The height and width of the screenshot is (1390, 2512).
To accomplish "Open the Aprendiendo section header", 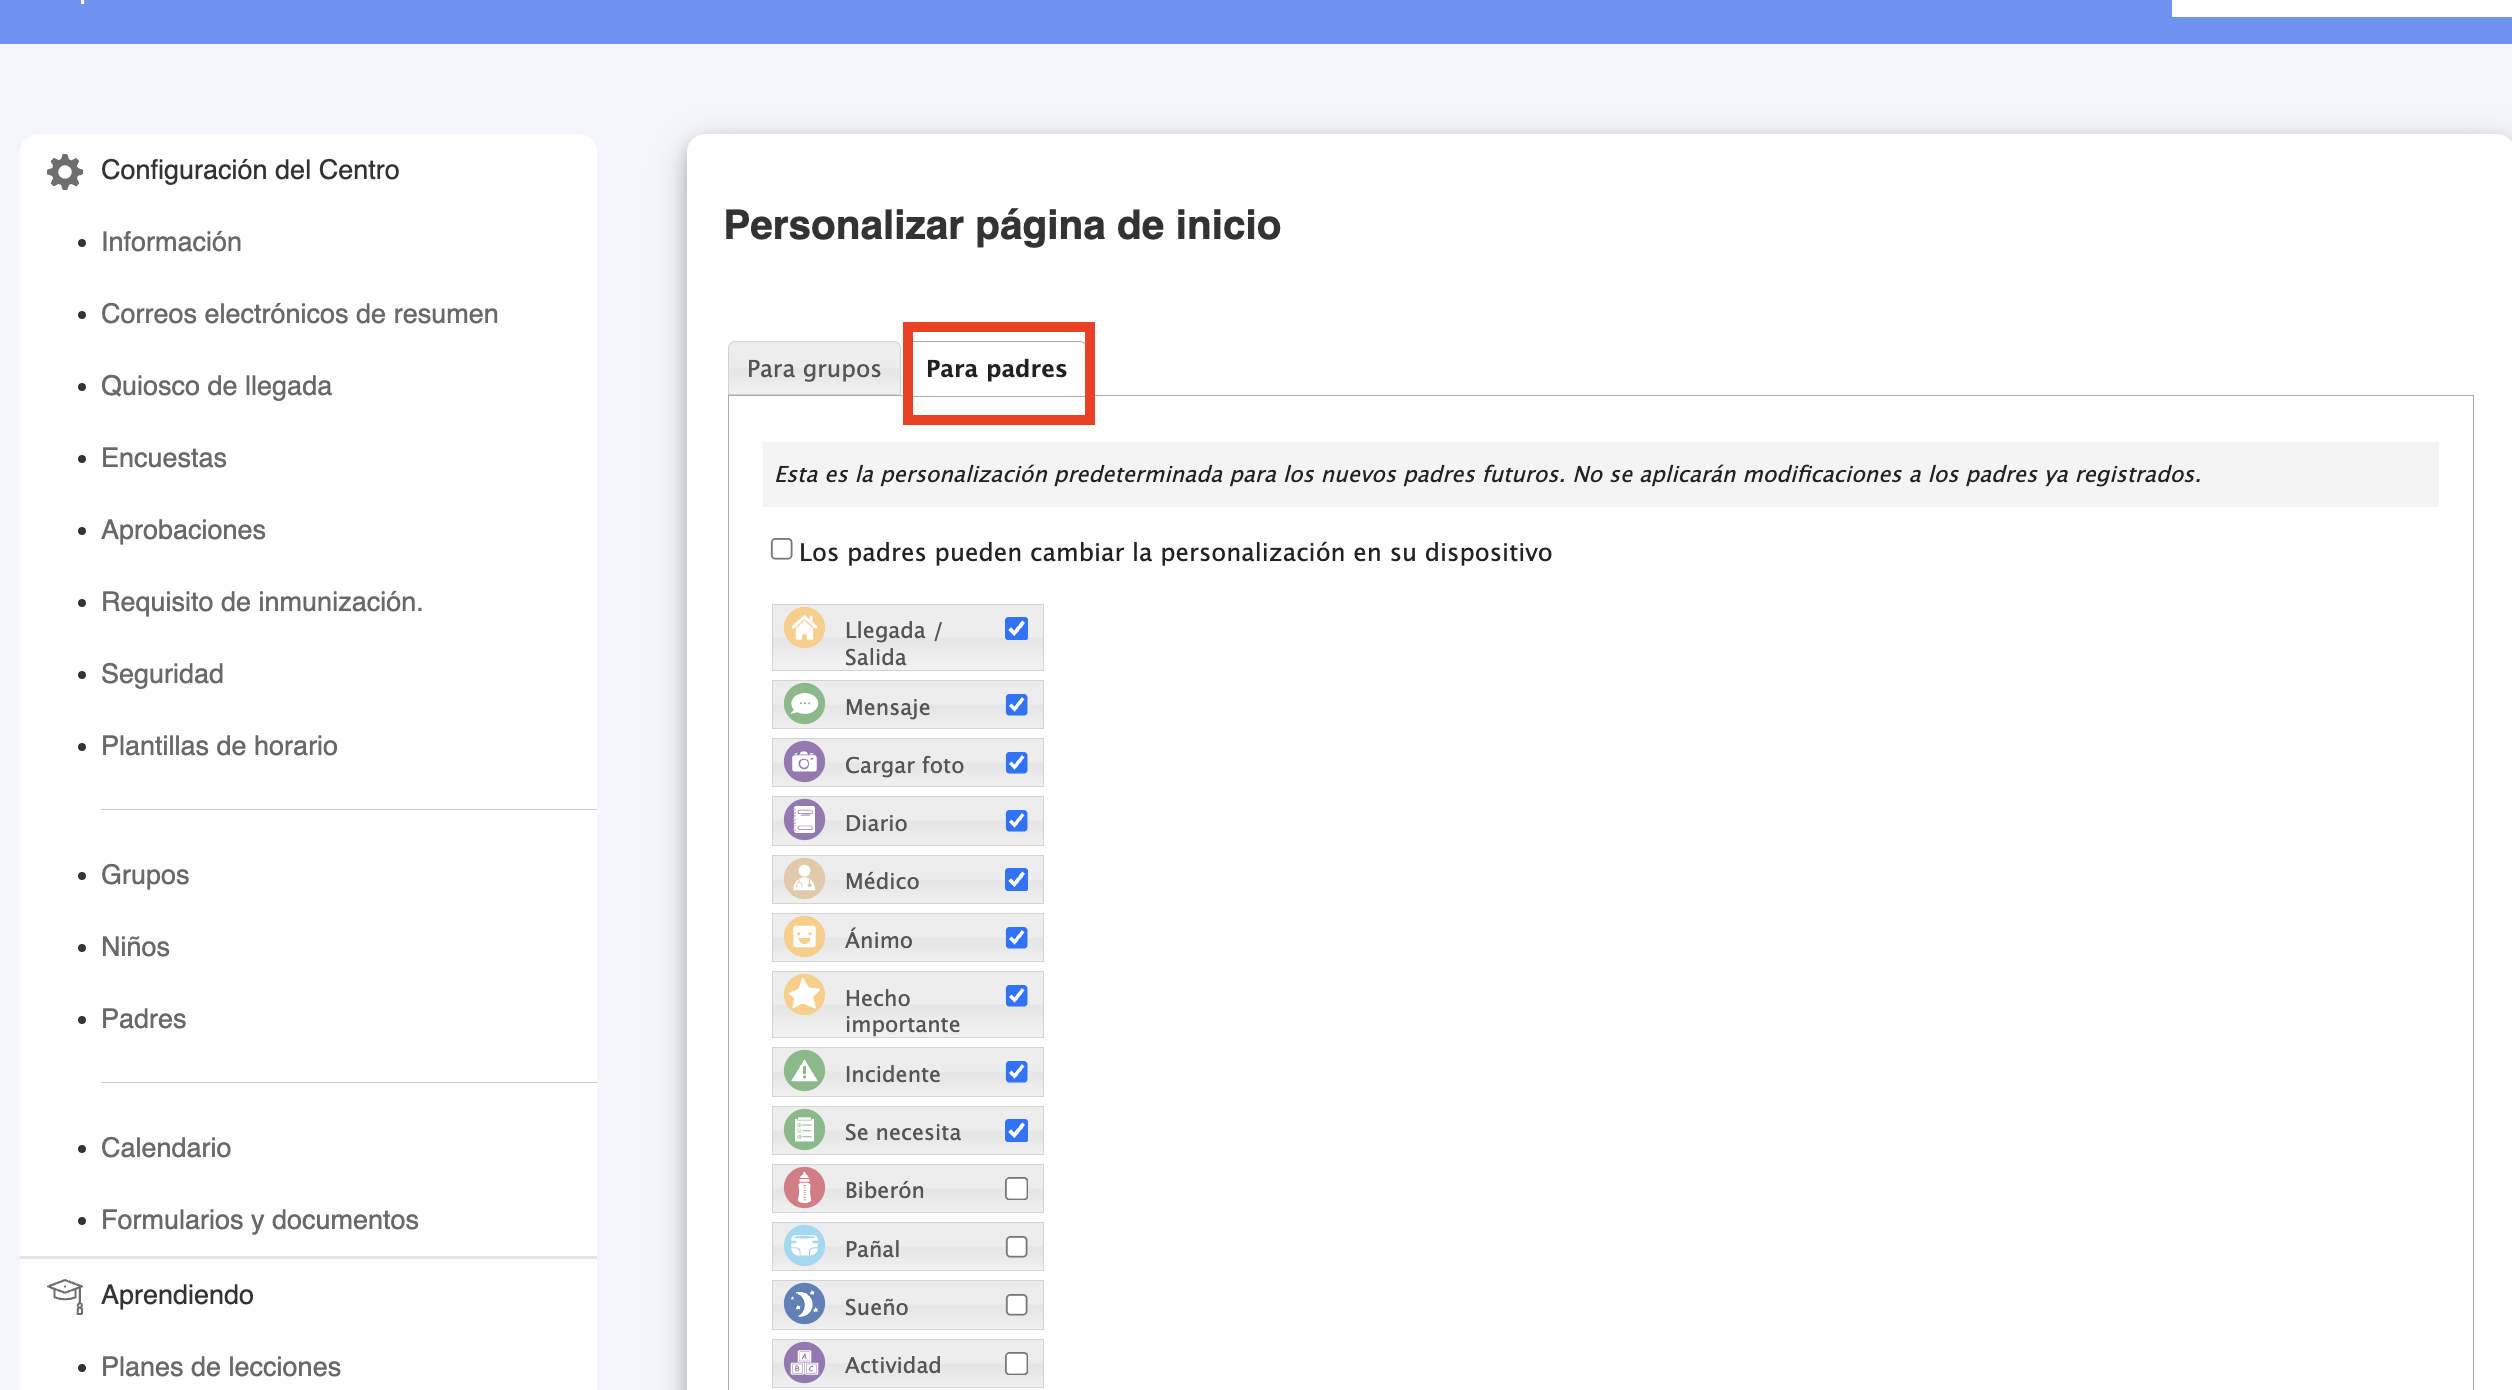I will click(x=177, y=1295).
